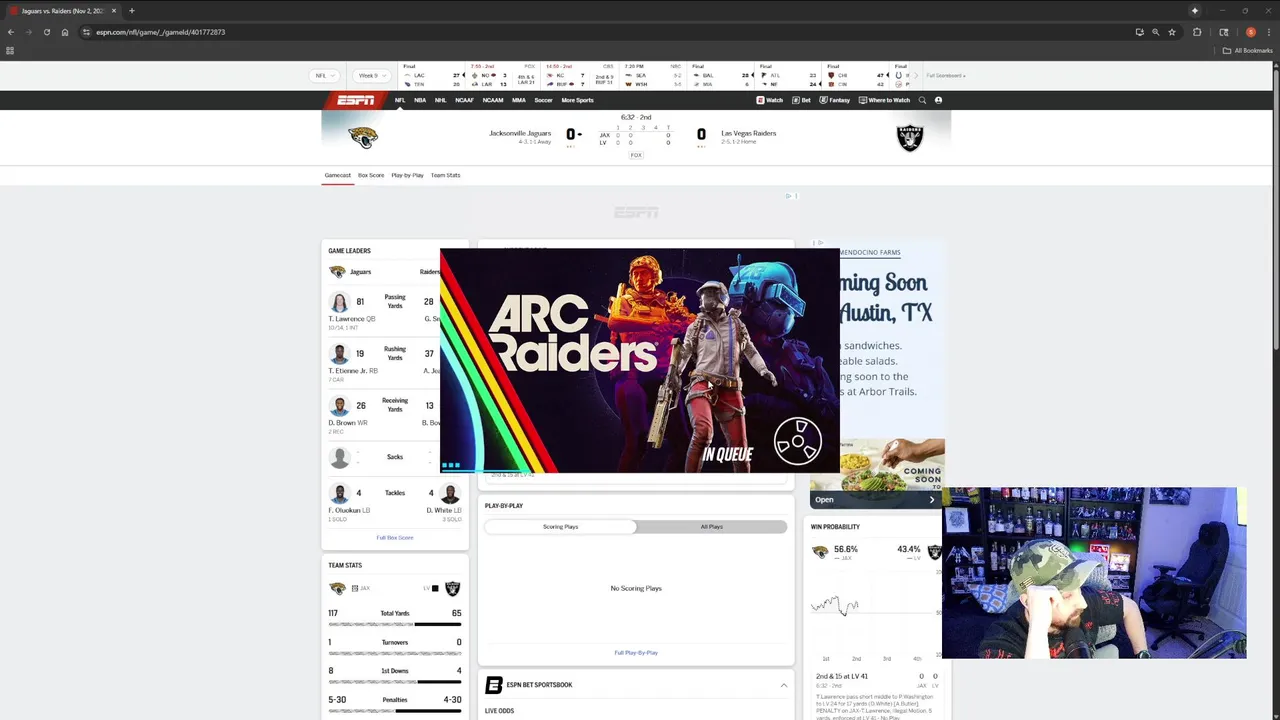Click the ESPN BET logo

point(494,685)
